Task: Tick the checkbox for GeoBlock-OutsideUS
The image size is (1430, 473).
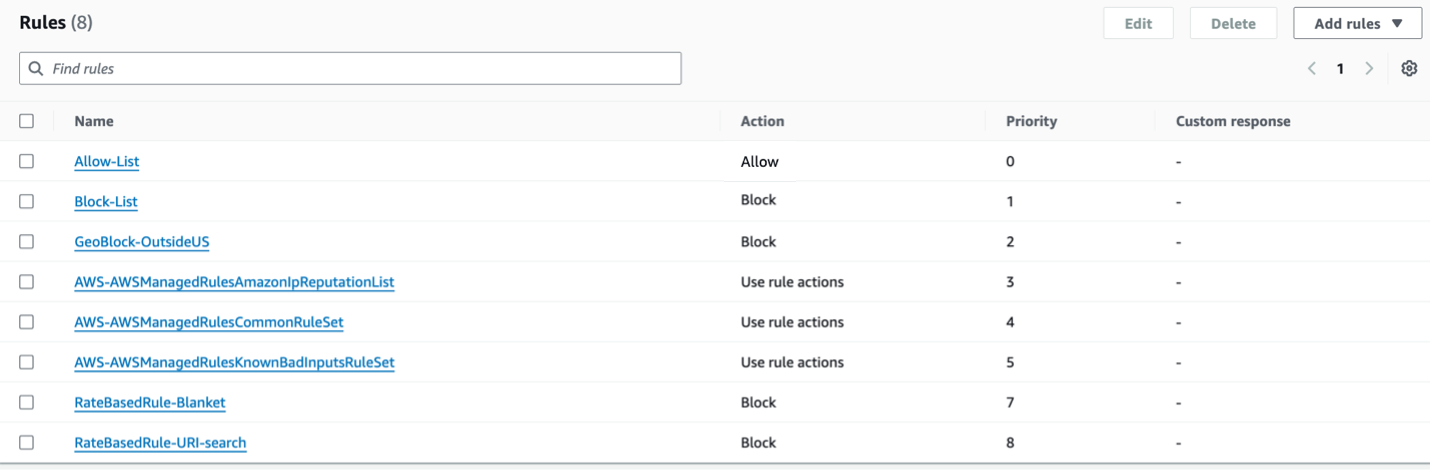Action: [x=27, y=242]
